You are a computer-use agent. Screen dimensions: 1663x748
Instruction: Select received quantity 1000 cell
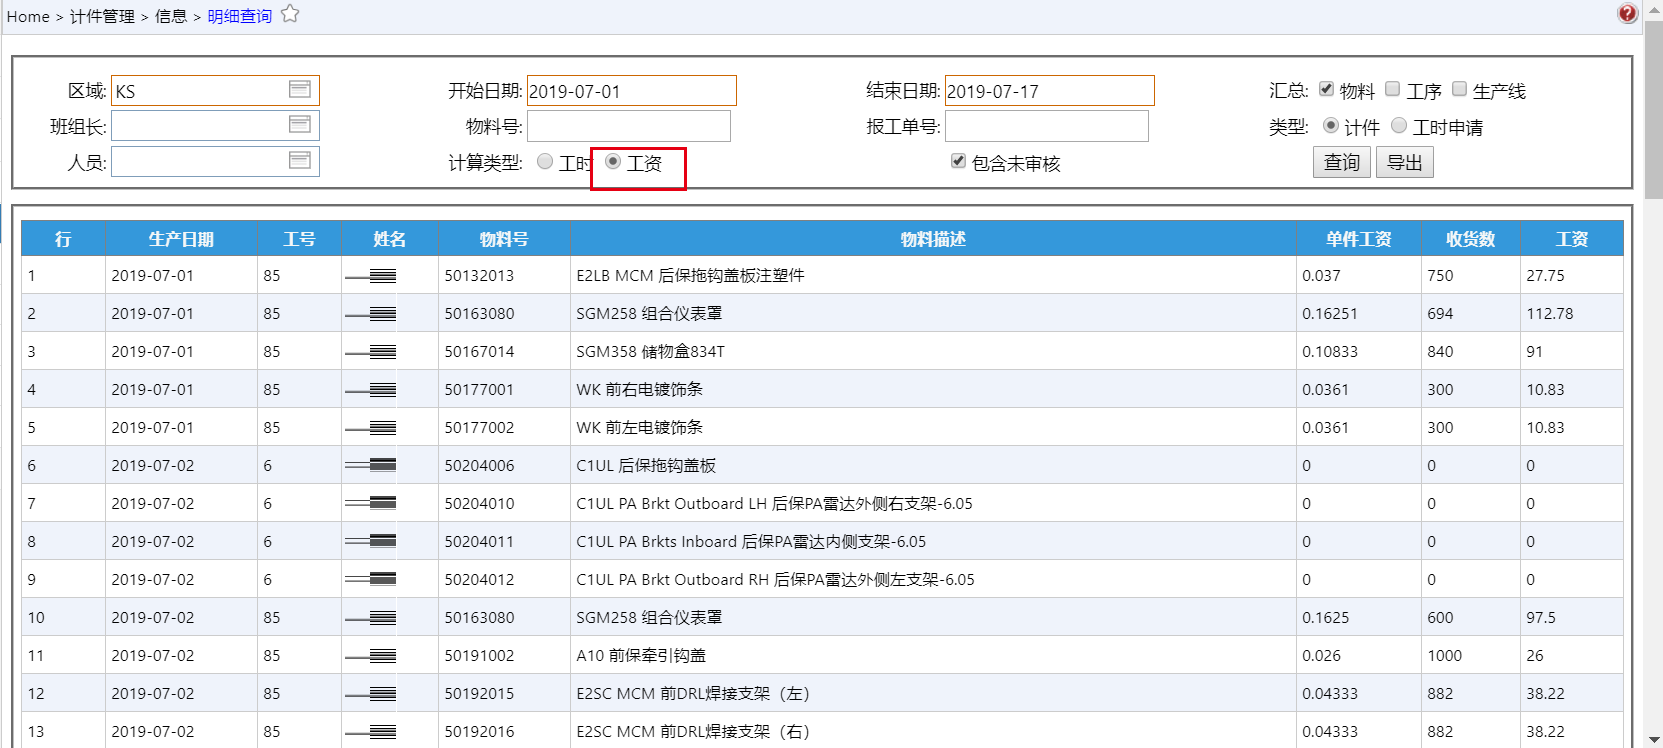click(1471, 655)
